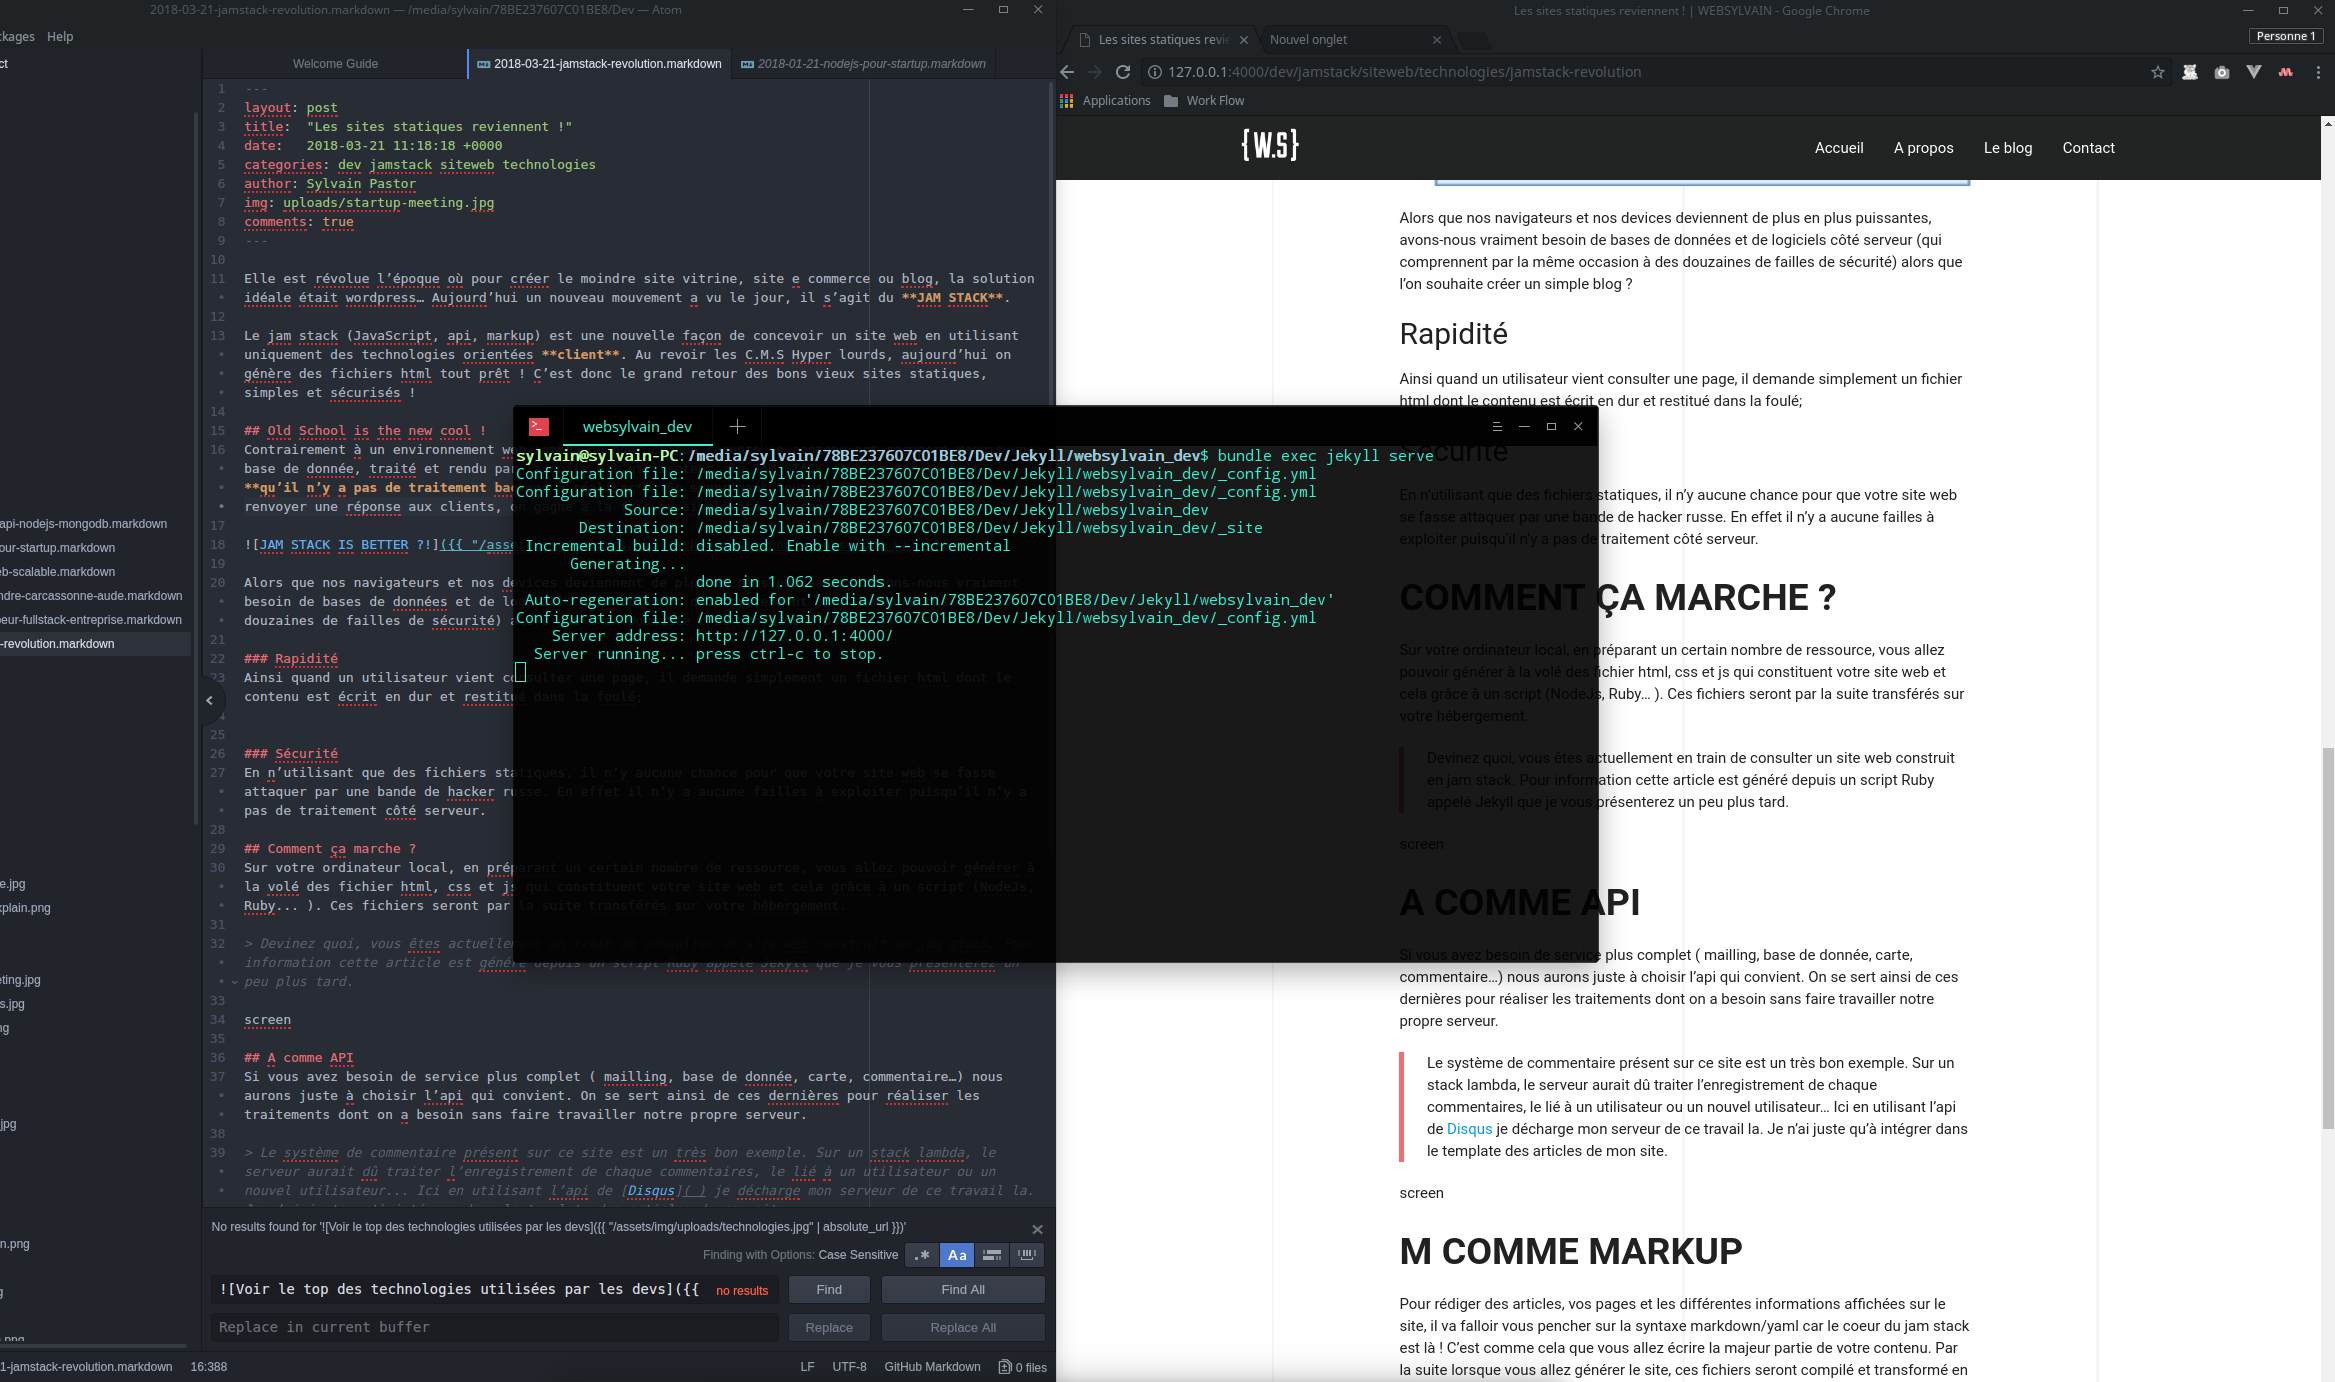Click the V-shaped extension icon in Chrome
This screenshot has width=2335, height=1382.
pos(2254,72)
